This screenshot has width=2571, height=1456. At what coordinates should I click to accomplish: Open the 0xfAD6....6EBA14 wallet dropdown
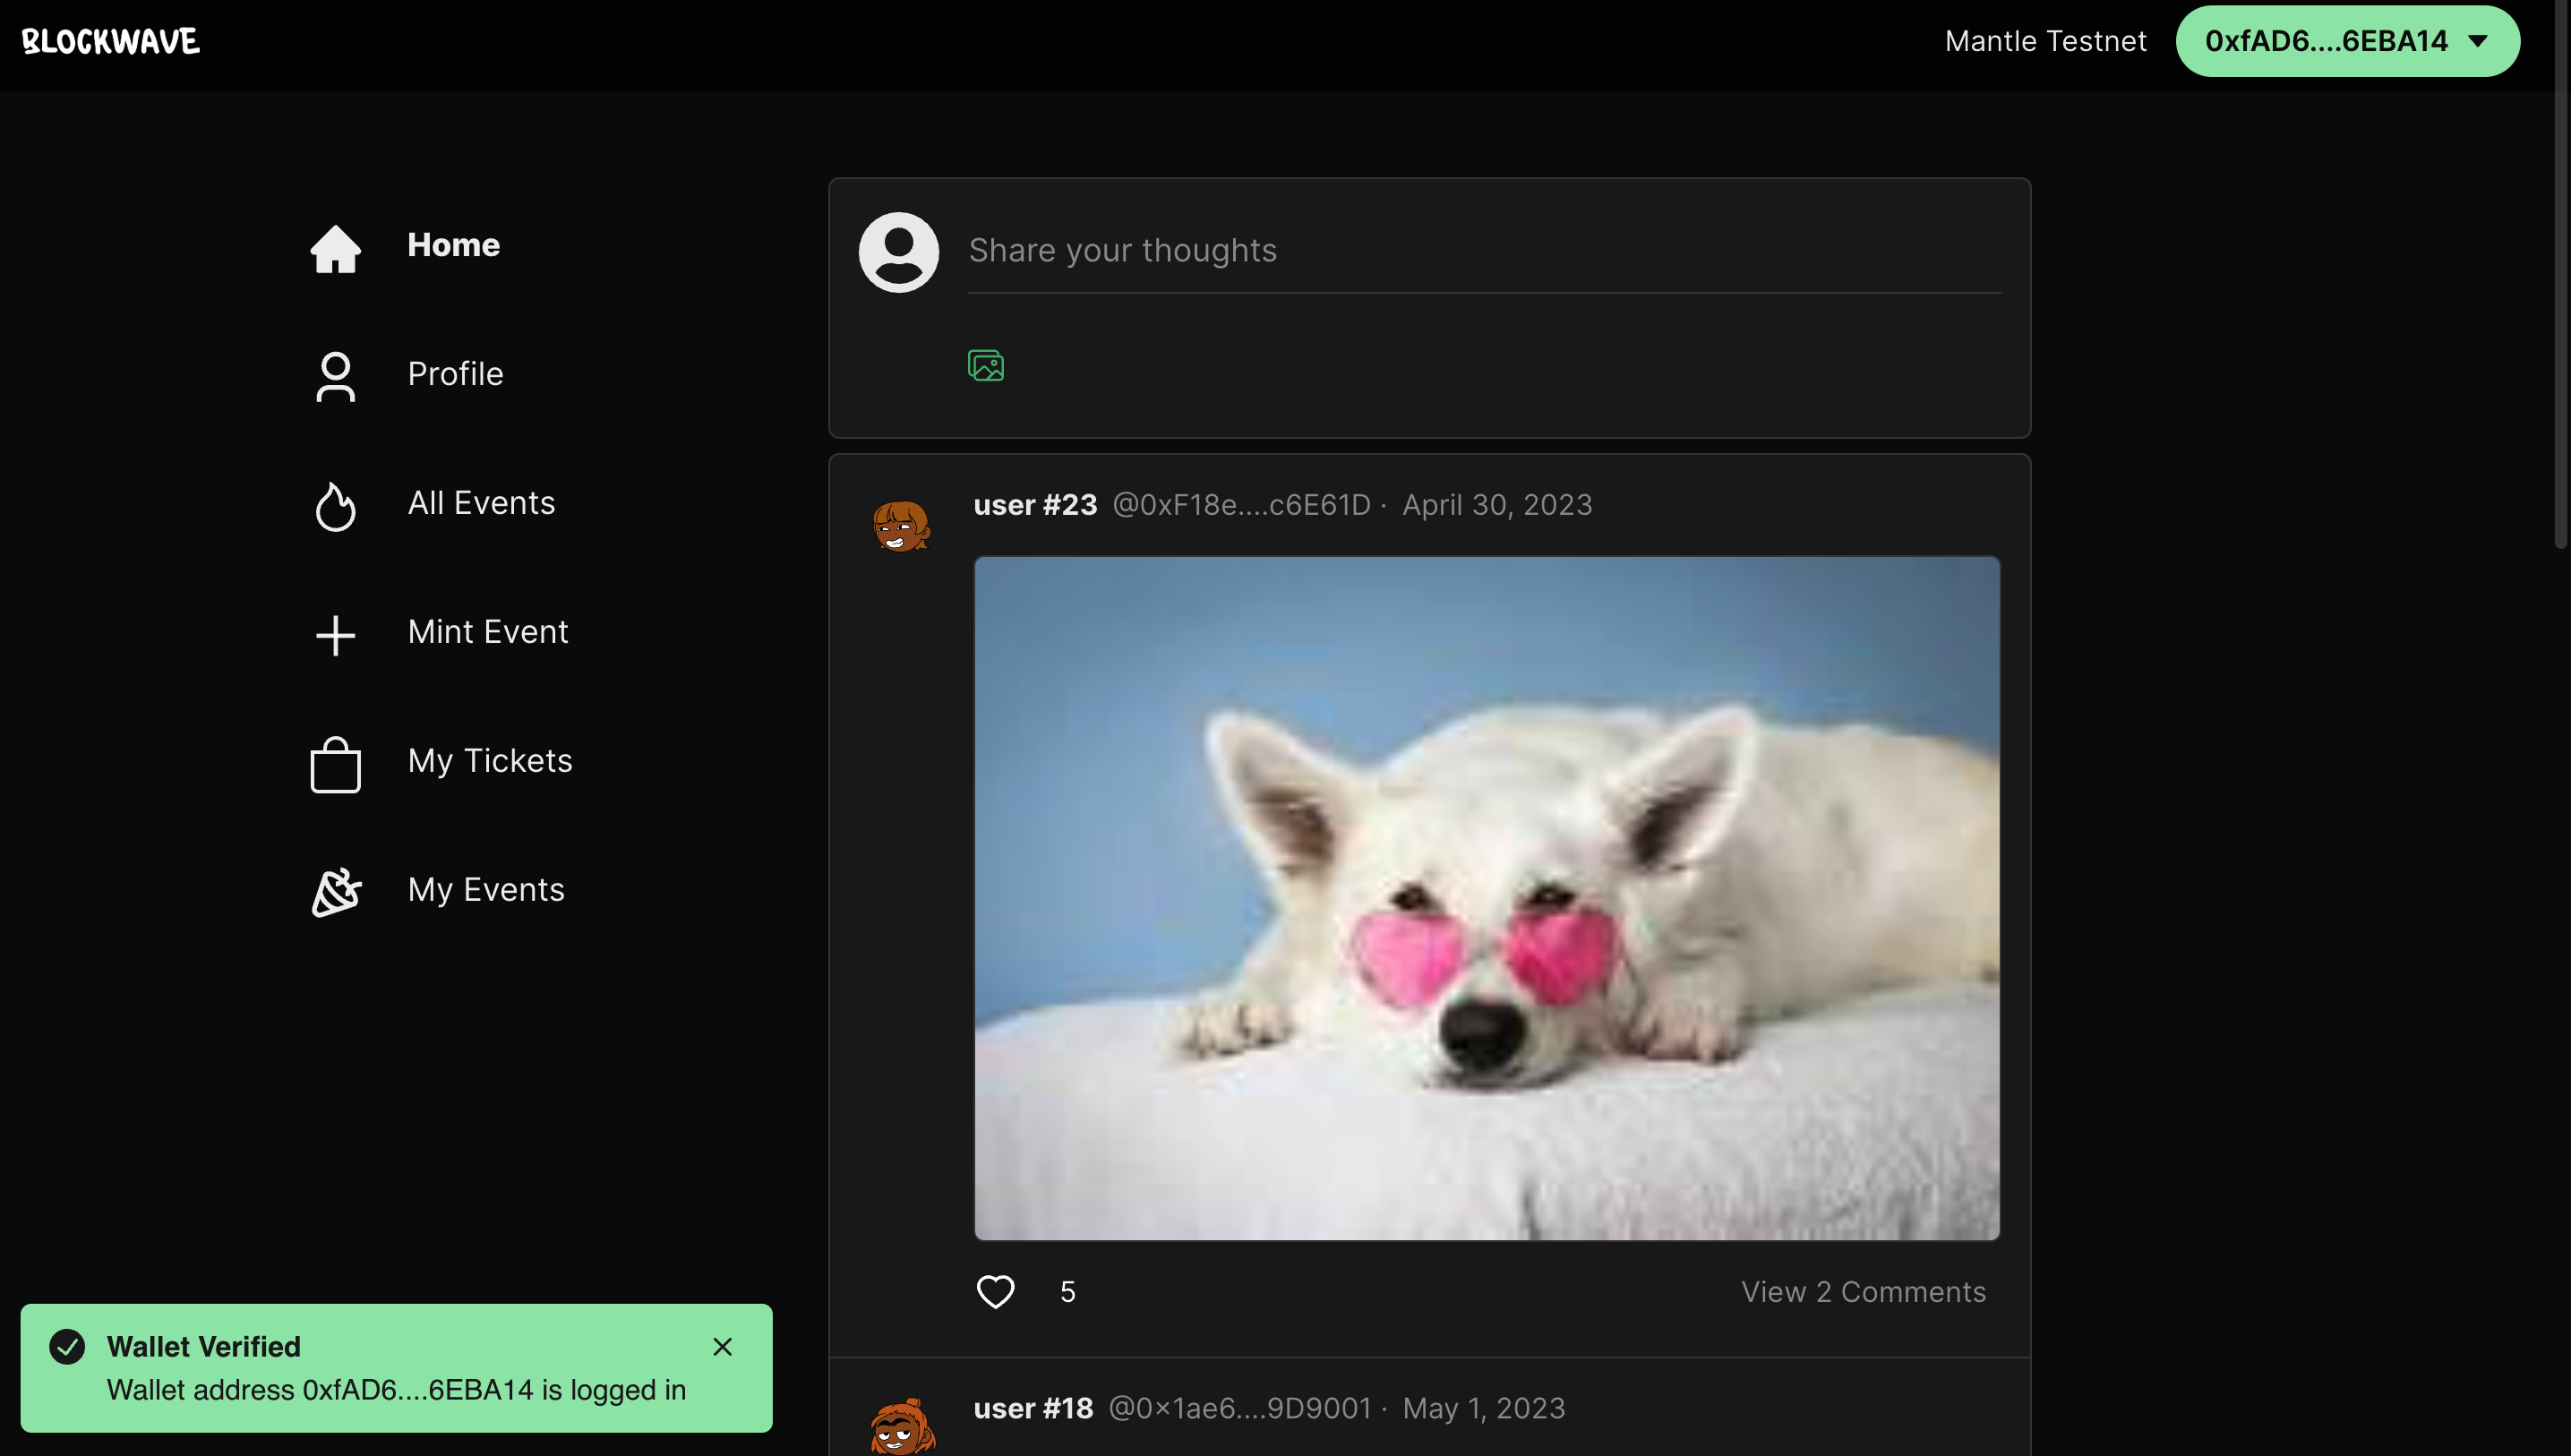(x=2346, y=41)
